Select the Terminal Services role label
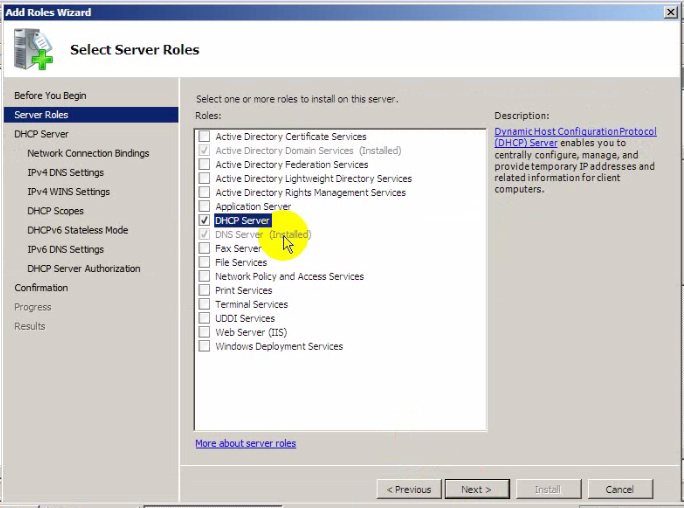This screenshot has height=508, width=684. tap(251, 304)
